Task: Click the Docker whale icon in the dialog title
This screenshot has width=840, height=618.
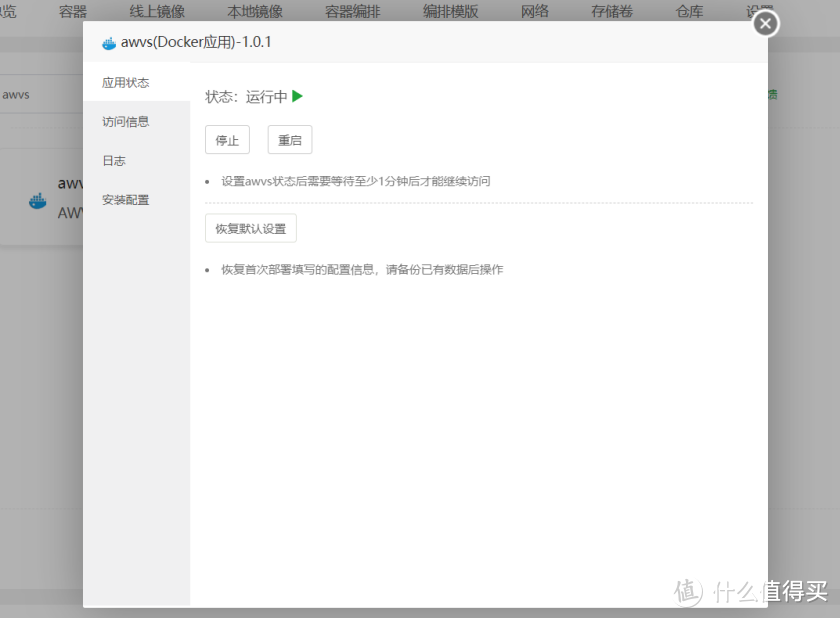Action: click(x=109, y=43)
